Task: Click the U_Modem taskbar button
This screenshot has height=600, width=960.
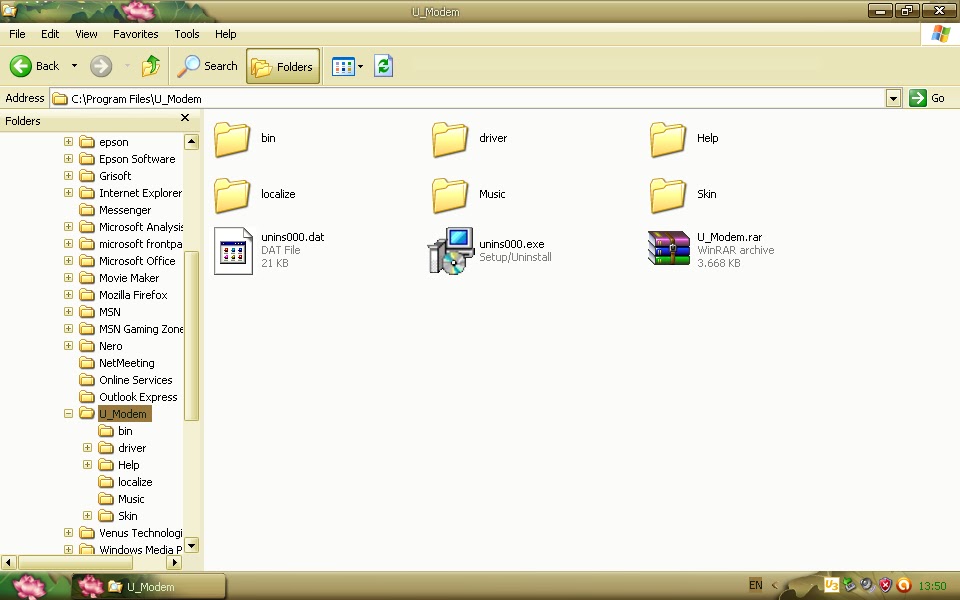Action: click(x=149, y=587)
